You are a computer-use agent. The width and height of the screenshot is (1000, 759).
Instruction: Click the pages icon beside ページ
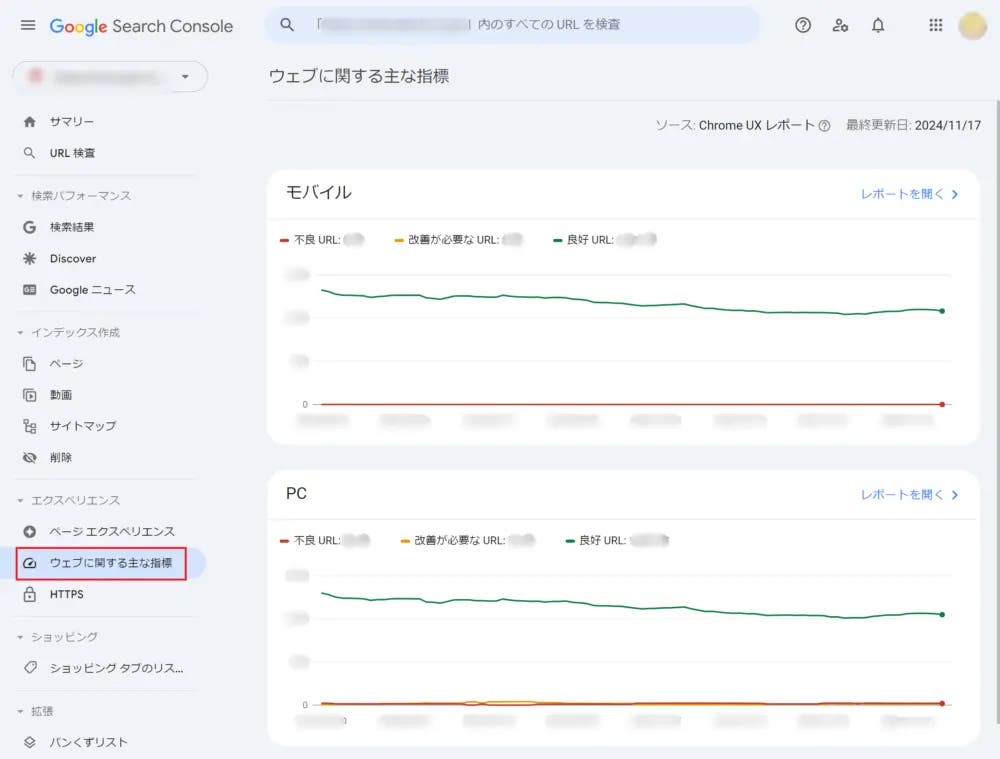pyautogui.click(x=29, y=364)
